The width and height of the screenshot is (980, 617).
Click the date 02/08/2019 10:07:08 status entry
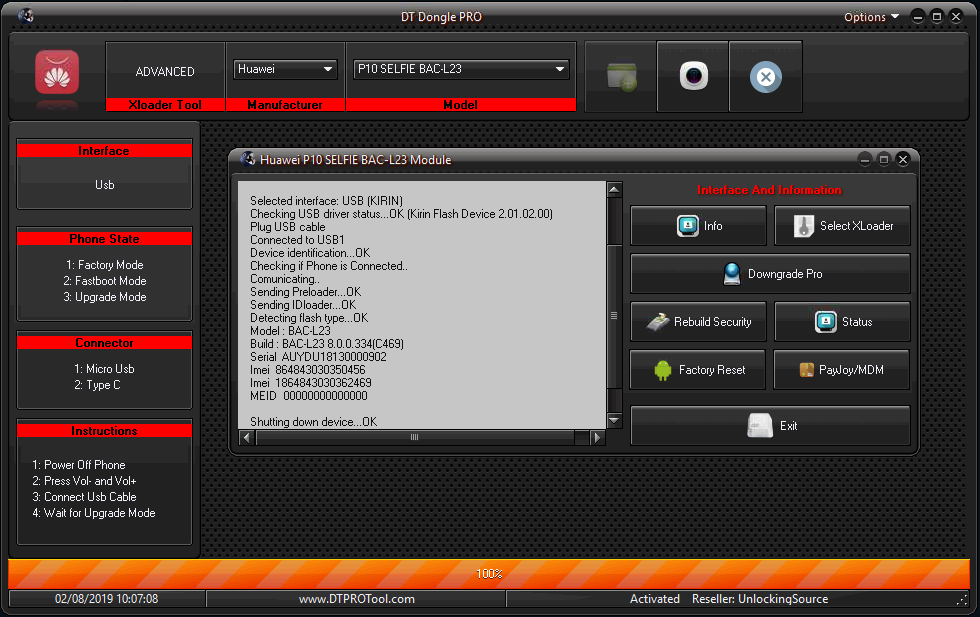coord(106,599)
